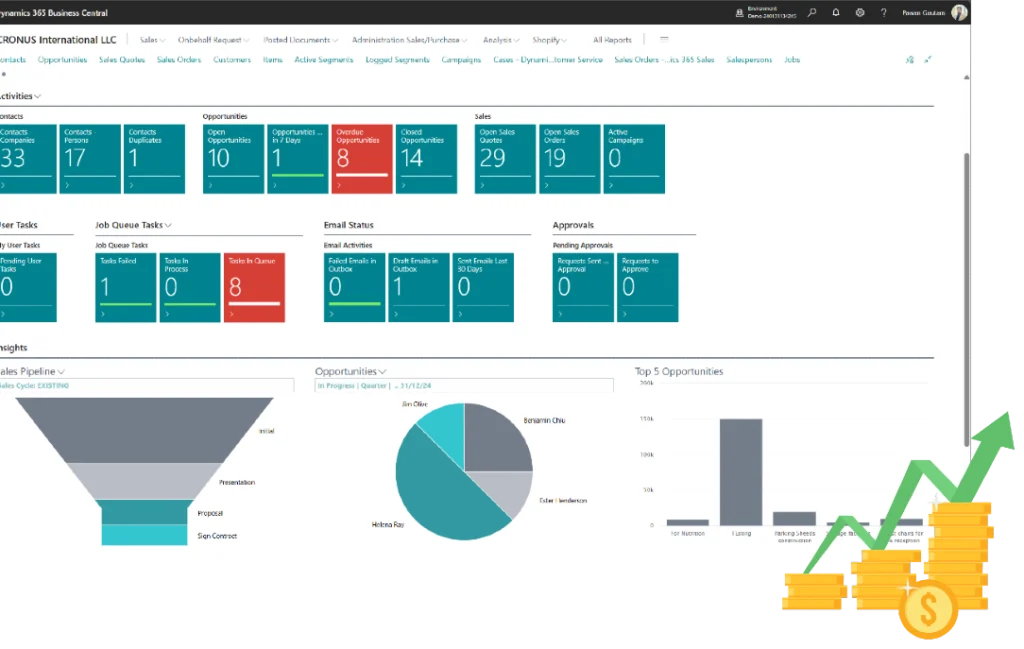1024x649 pixels.
Task: Open Jobs link
Action: point(792,59)
